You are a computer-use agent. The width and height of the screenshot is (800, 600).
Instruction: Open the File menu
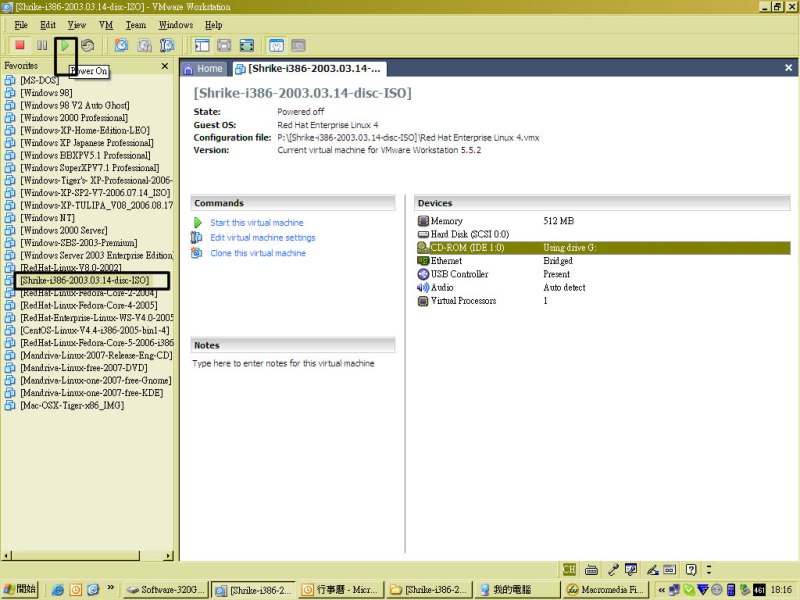coord(21,25)
